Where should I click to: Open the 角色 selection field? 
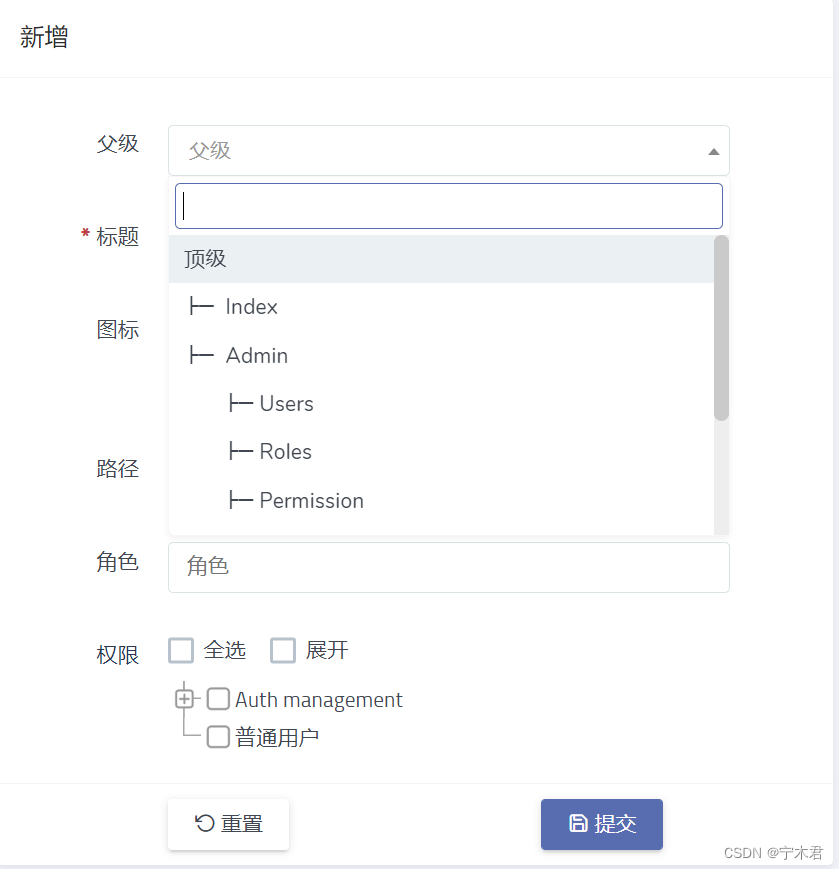coord(448,567)
